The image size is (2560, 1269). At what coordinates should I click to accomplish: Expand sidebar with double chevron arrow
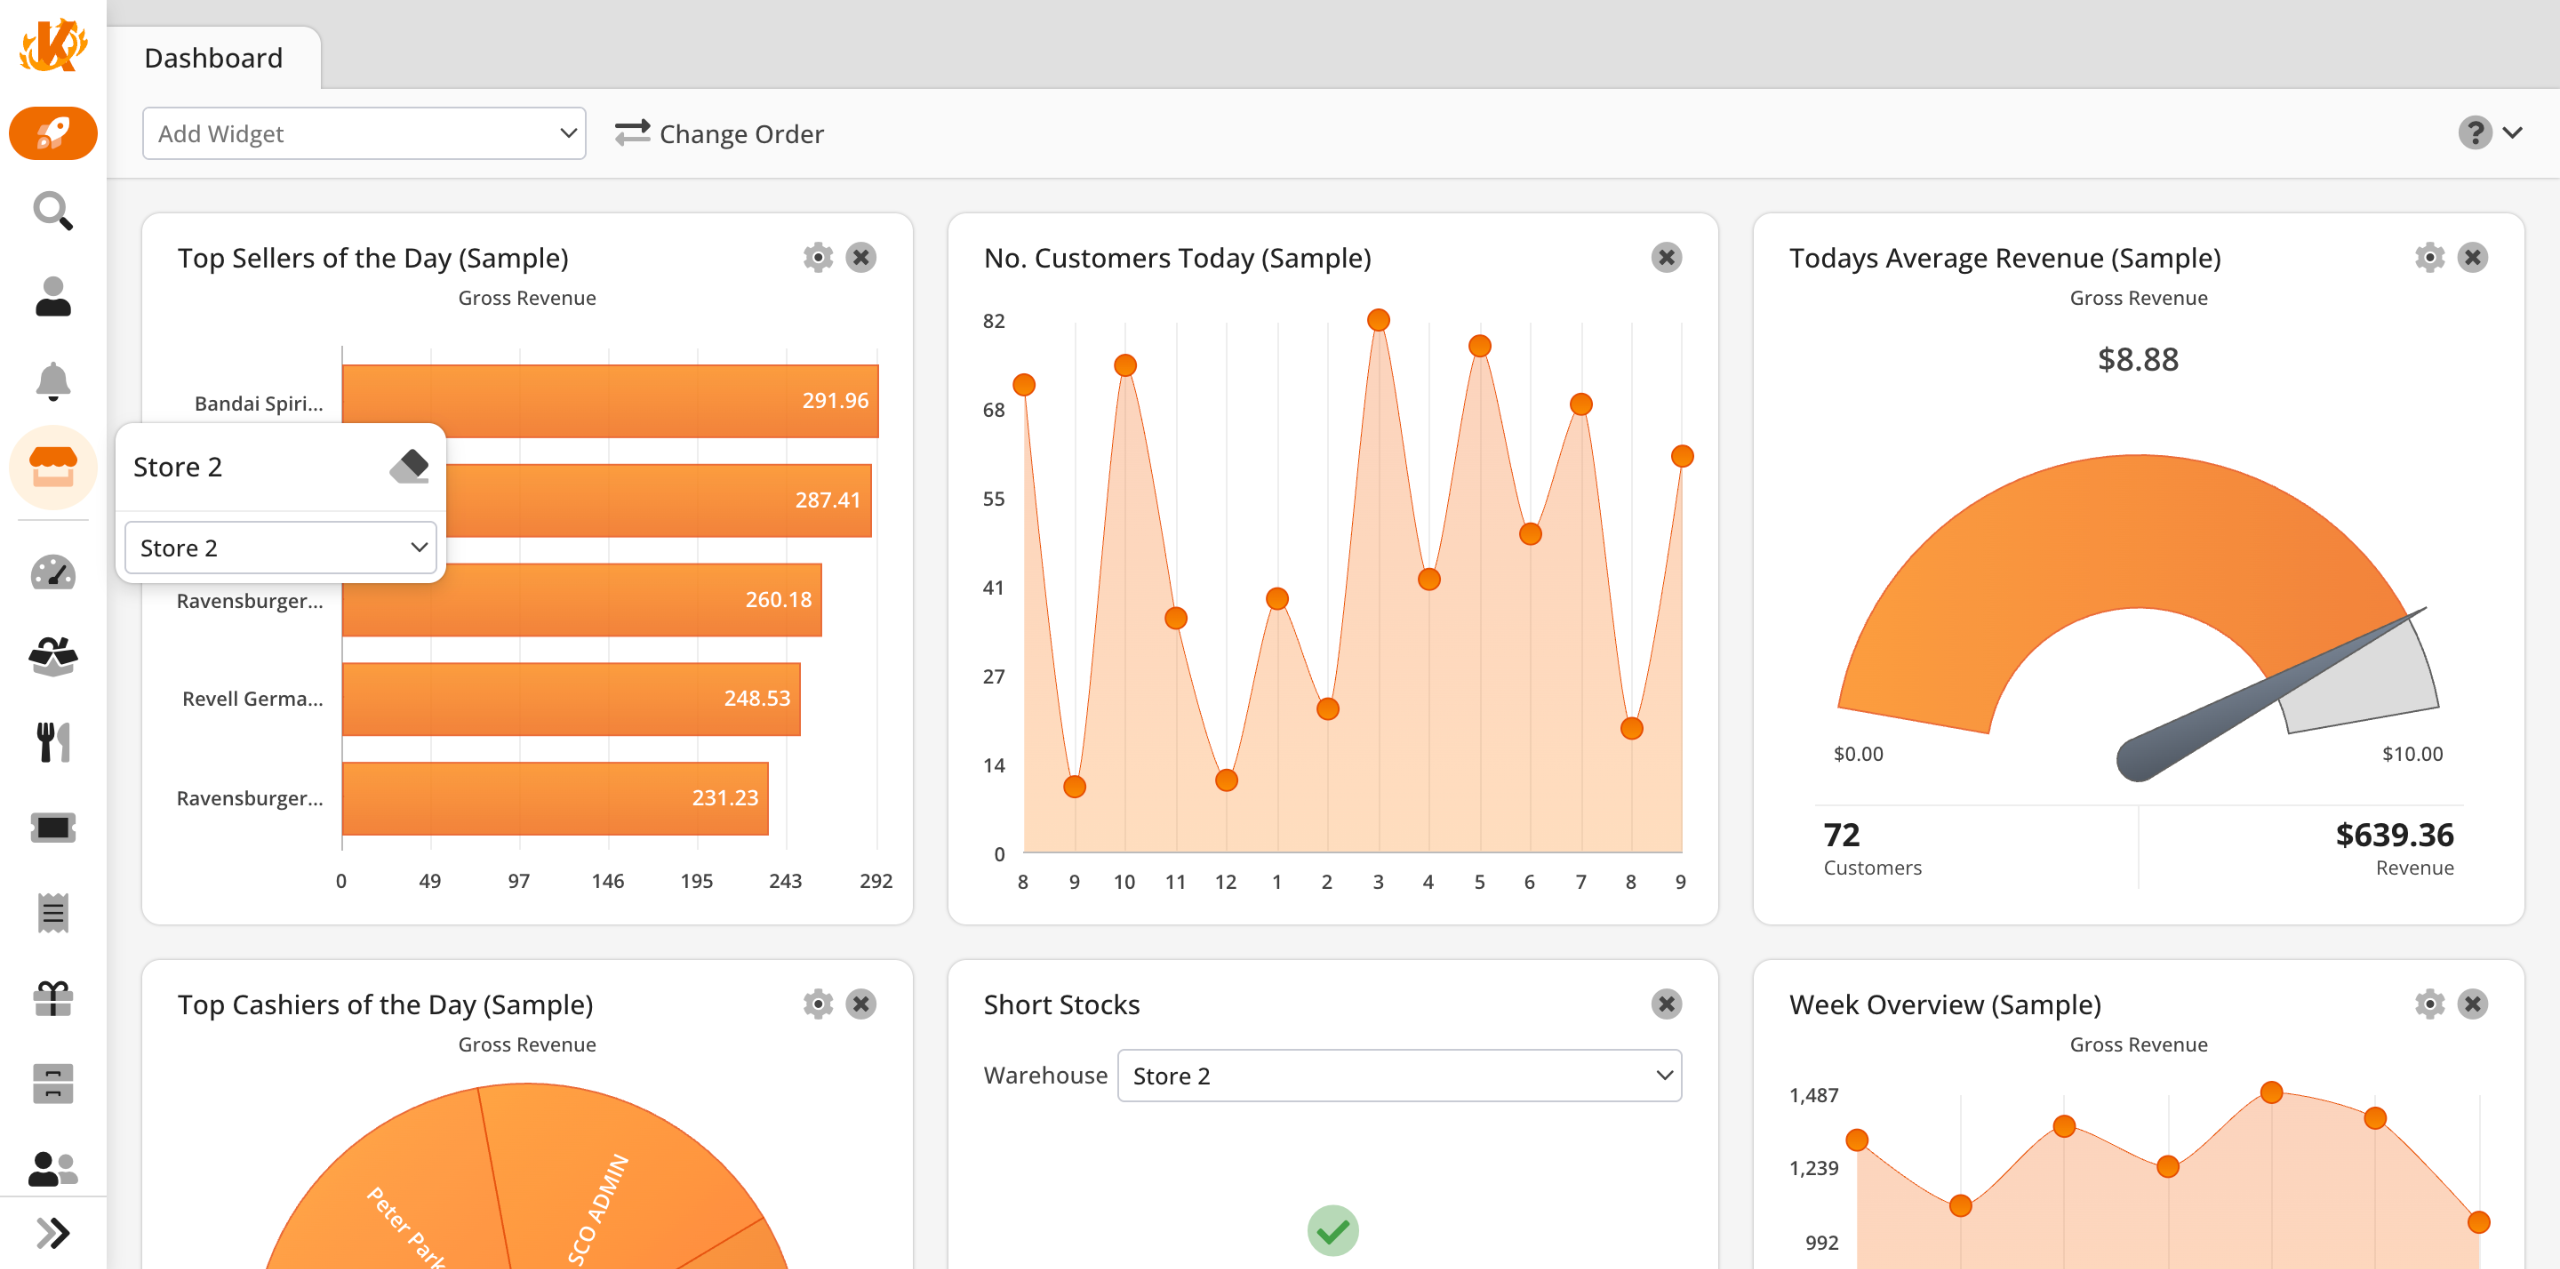(x=53, y=1233)
